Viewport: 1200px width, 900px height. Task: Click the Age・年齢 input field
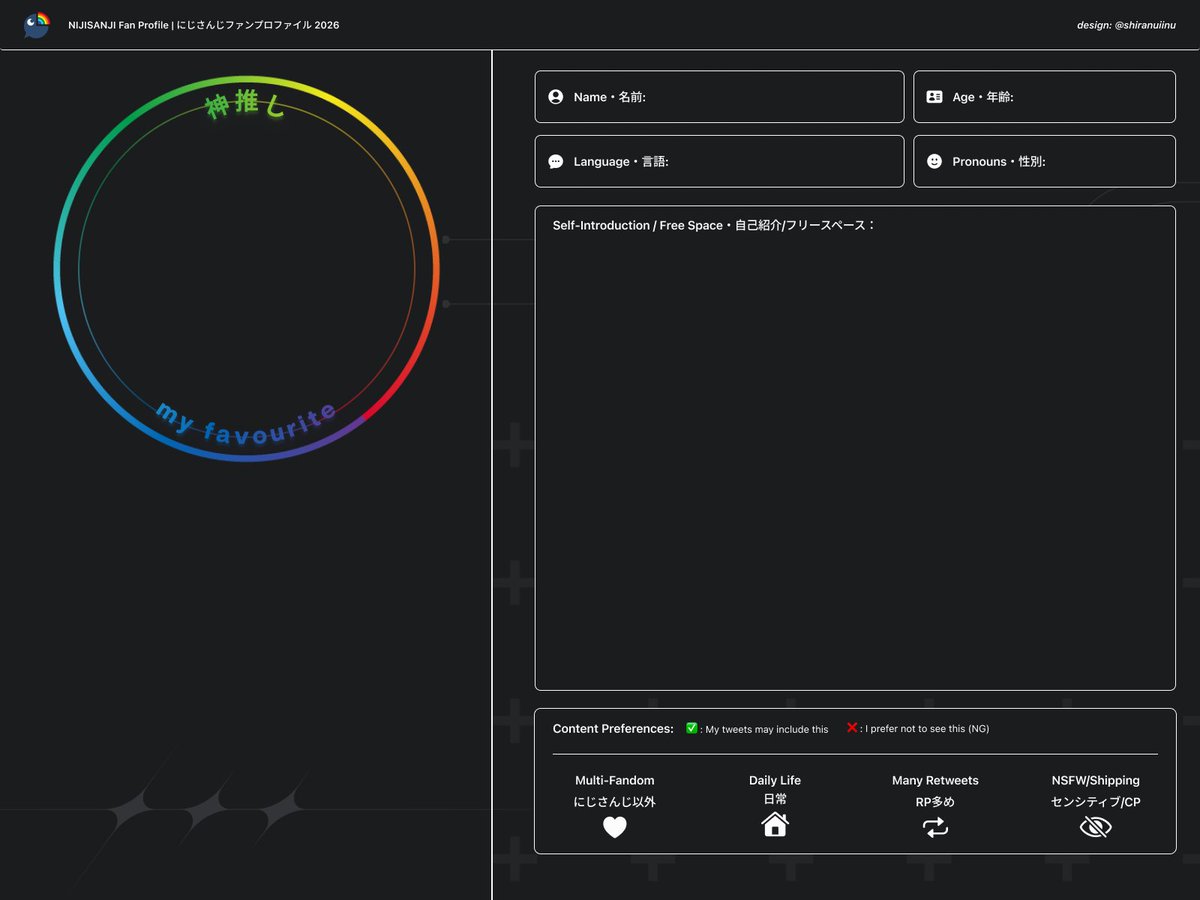1044,97
